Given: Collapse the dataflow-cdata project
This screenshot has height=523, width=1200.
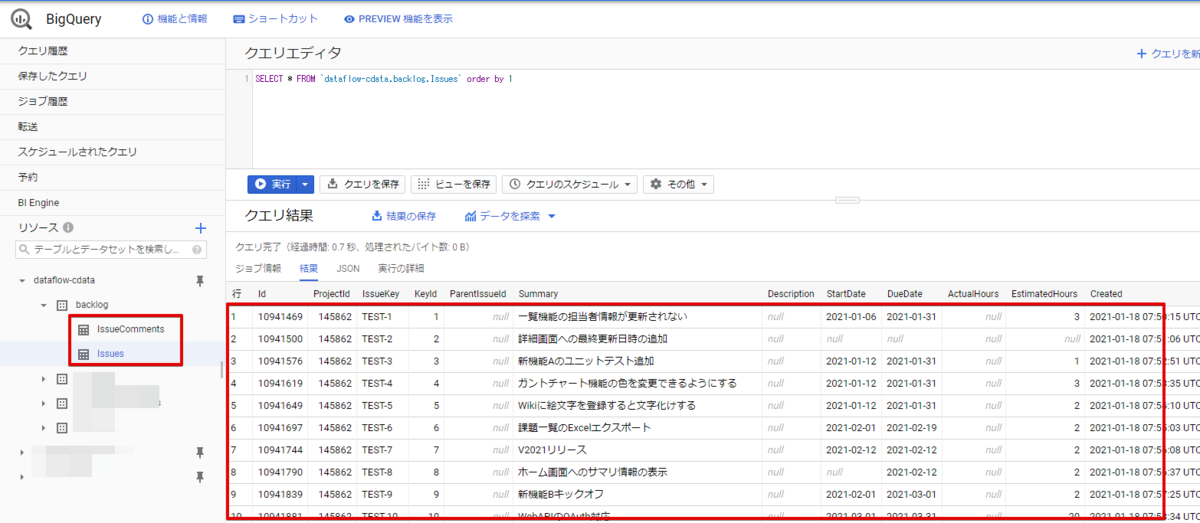Looking at the screenshot, I should (x=23, y=280).
